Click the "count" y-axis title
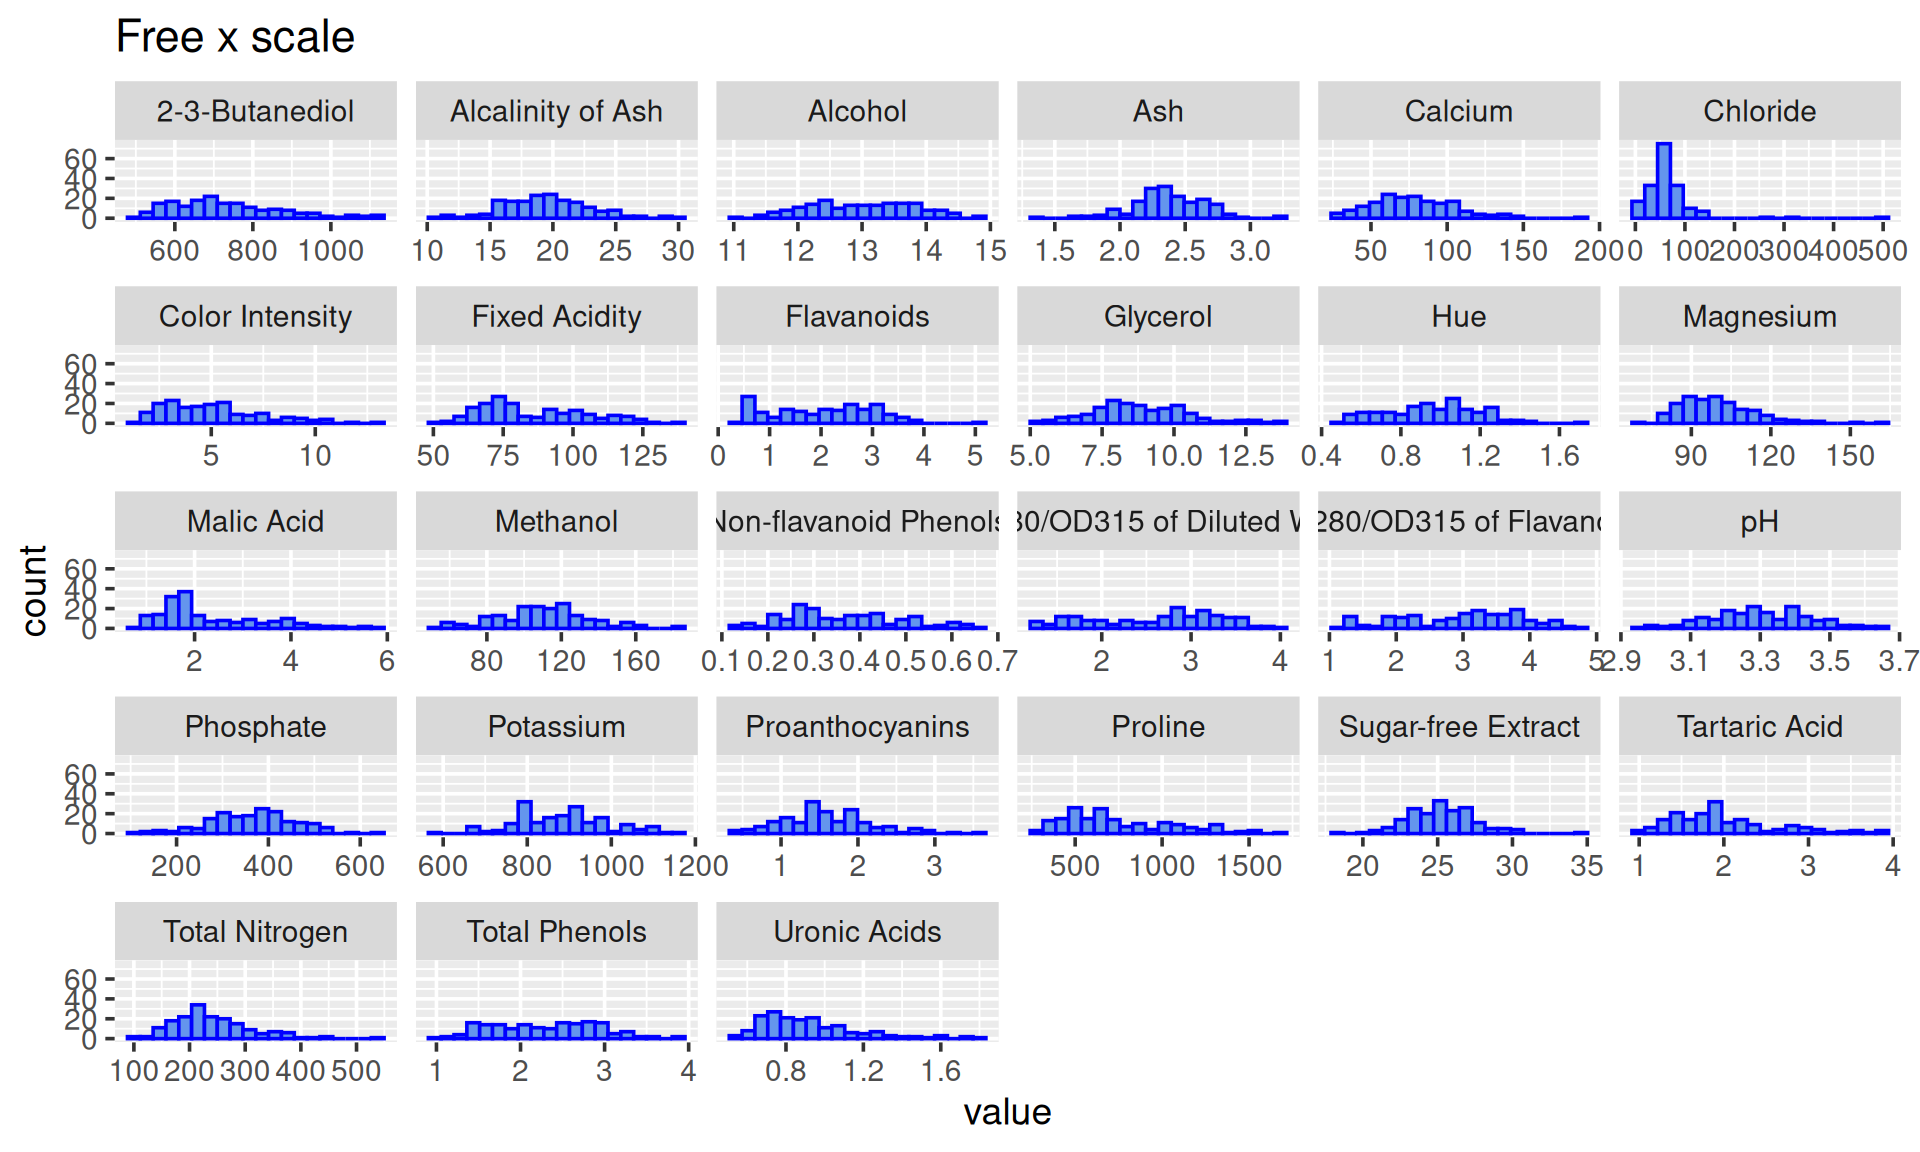This screenshot has width=1920, height=1152. coord(34,590)
